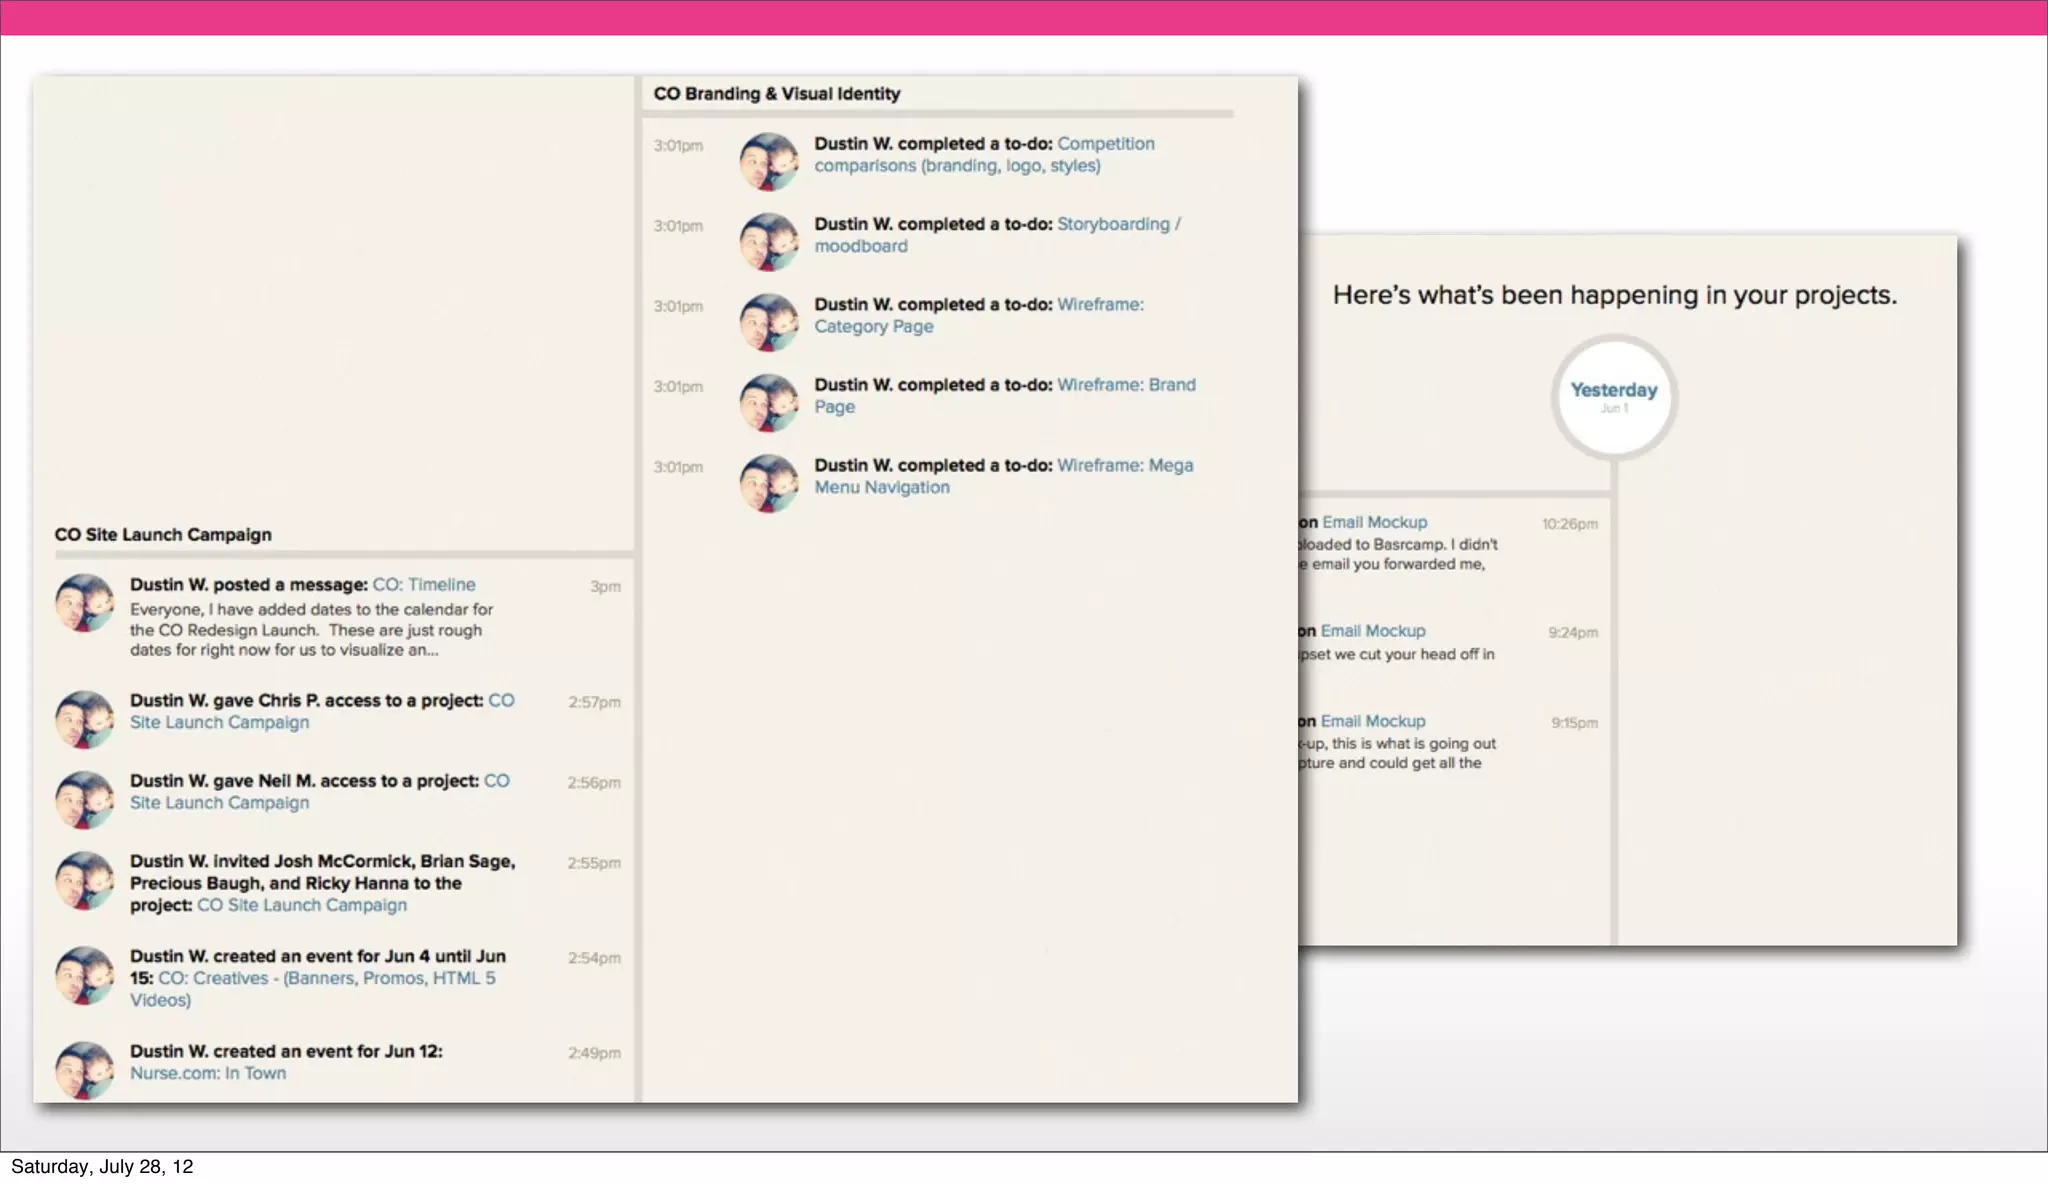2048x1184 pixels.
Task: Open the Nurse.com: In Town event
Action: tap(208, 1074)
